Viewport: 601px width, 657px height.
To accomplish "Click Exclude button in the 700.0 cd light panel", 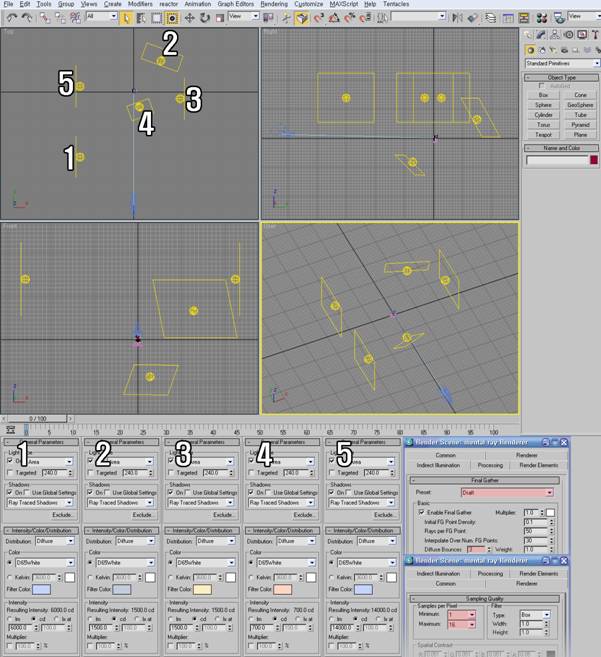I will (x=303, y=515).
